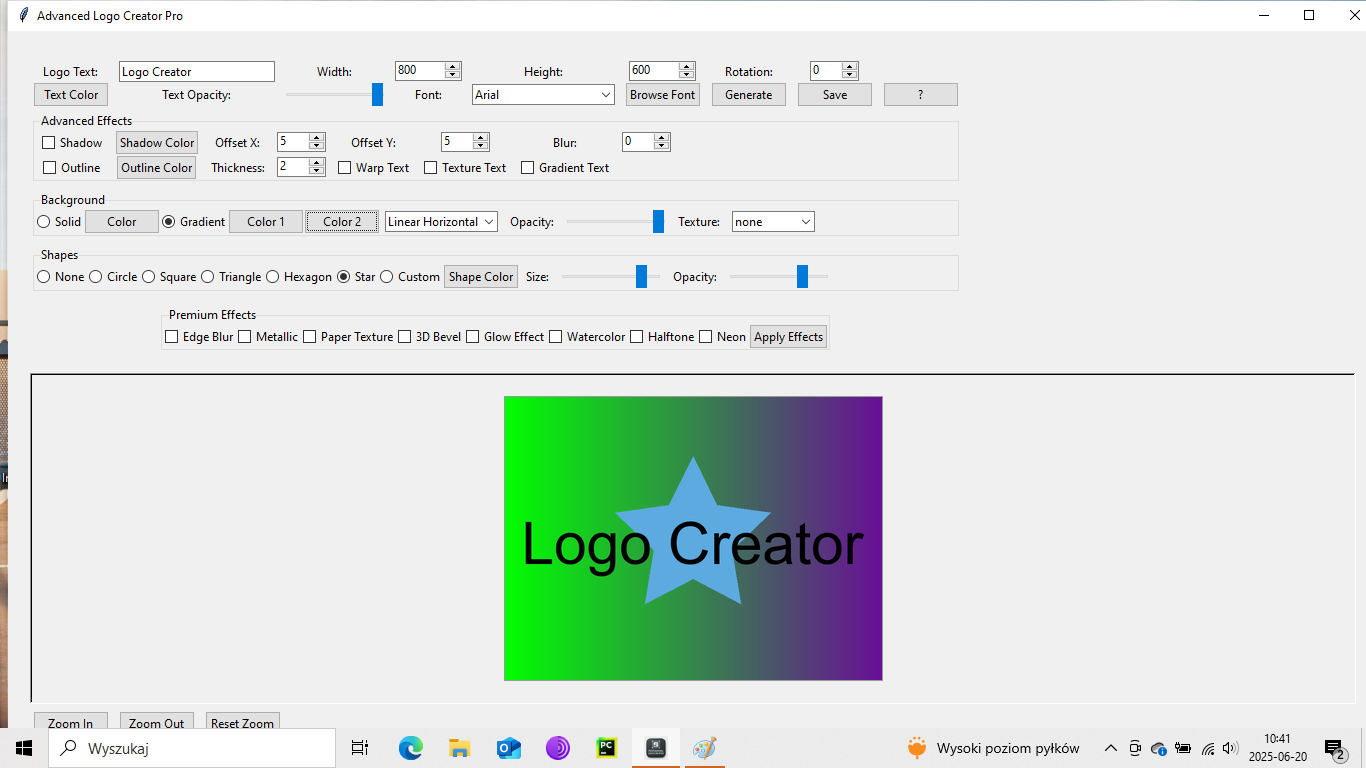
Task: Click the Logo Text input field
Action: [197, 72]
